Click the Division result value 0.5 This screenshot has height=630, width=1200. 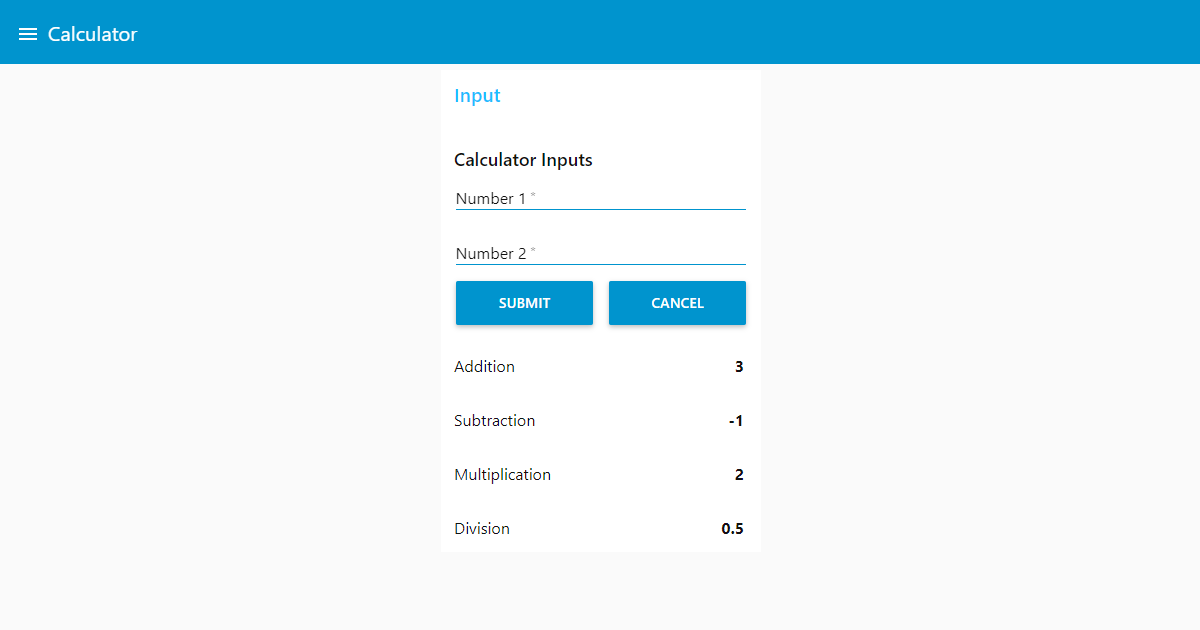[x=732, y=528]
